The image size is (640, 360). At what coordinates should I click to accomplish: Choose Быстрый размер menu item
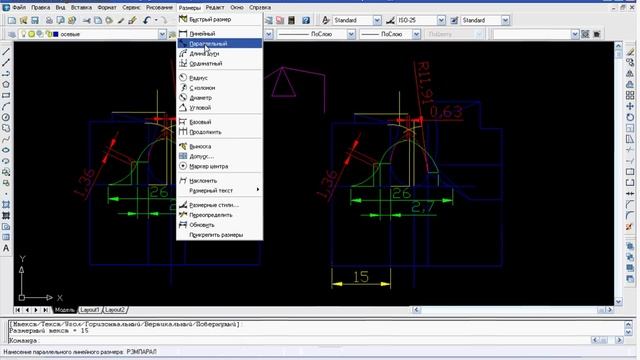pos(220,19)
